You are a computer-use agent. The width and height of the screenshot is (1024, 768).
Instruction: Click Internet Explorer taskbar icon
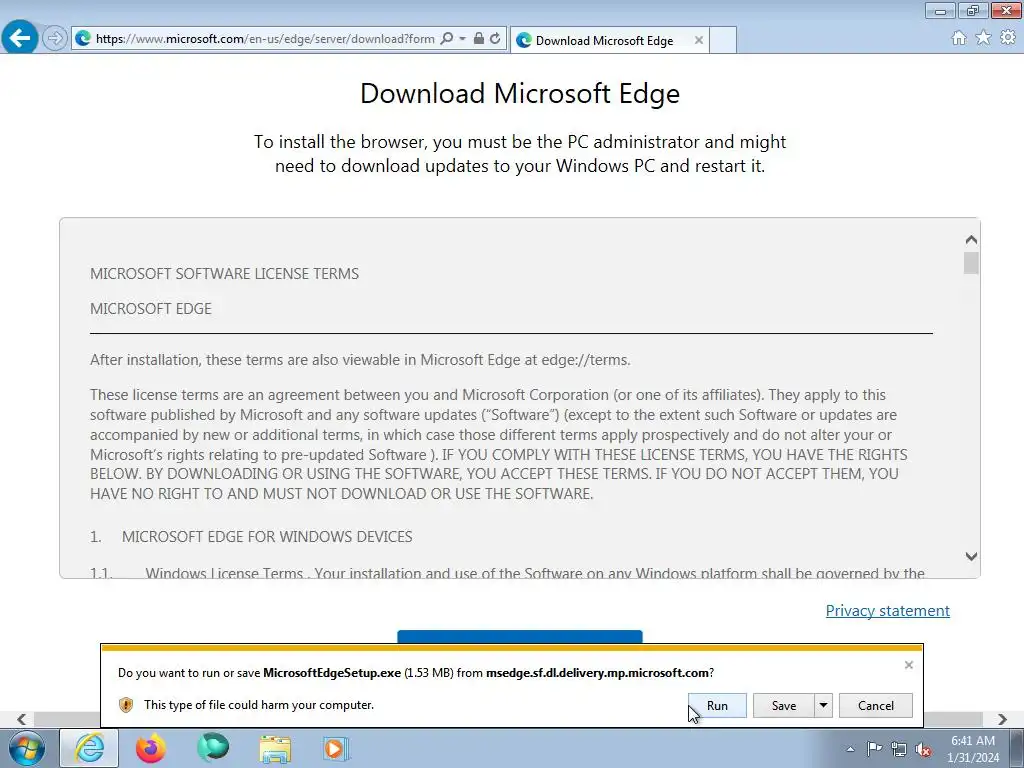pos(89,748)
